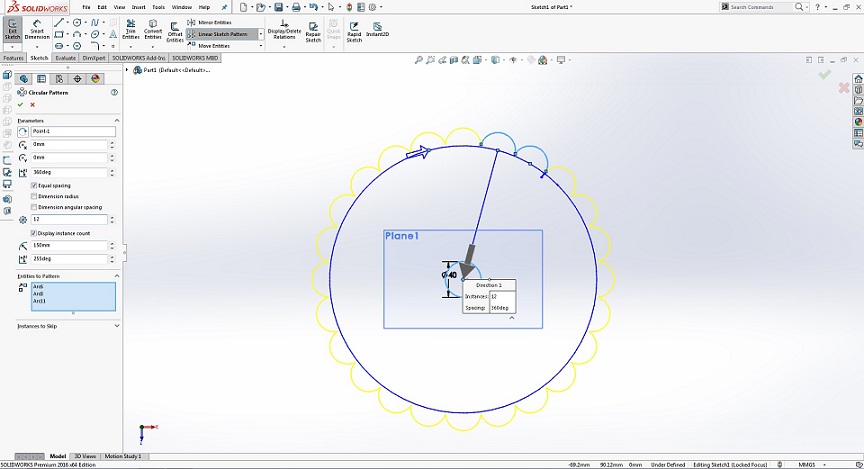The width and height of the screenshot is (864, 469).
Task: Open the File menu
Action: (x=87, y=7)
